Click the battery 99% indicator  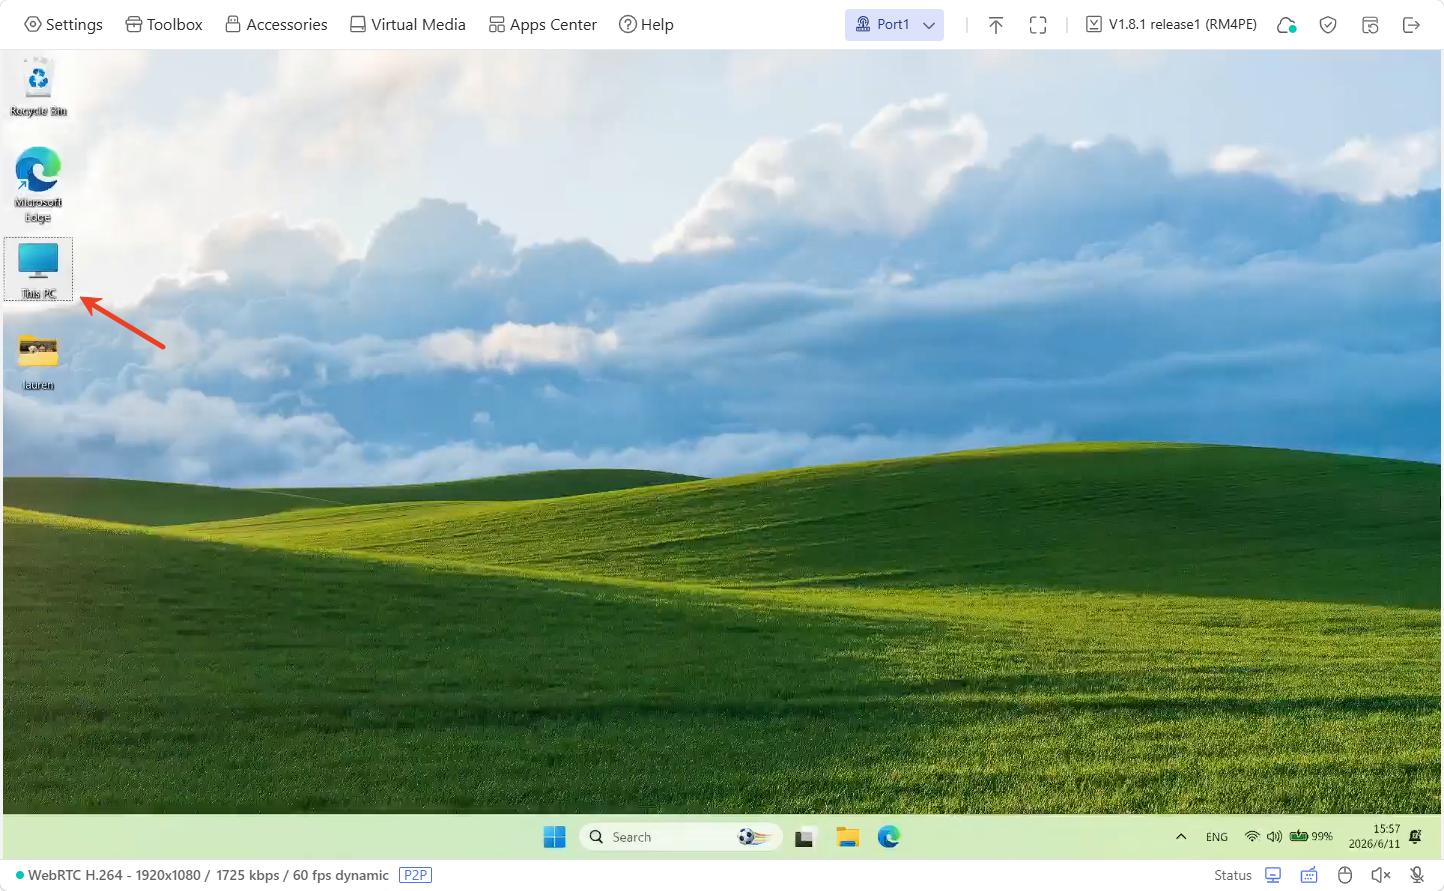(x=1311, y=836)
